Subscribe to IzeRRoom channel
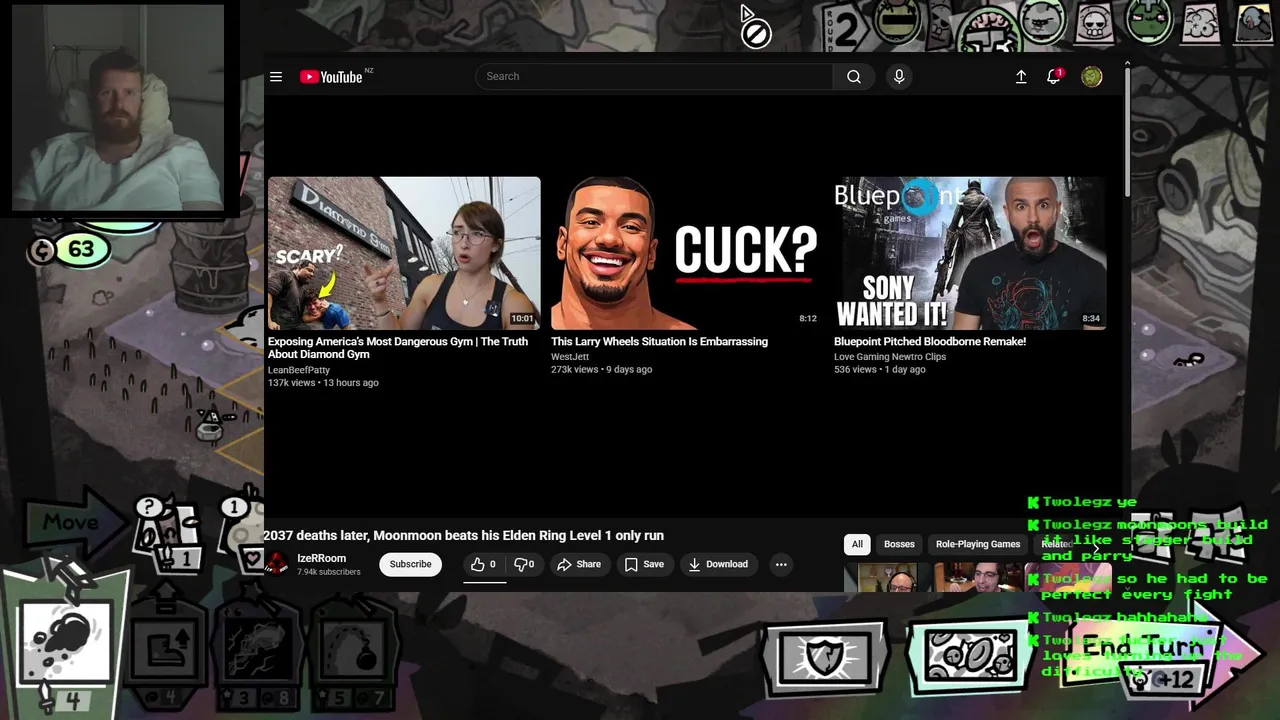1280x720 pixels. pos(410,565)
